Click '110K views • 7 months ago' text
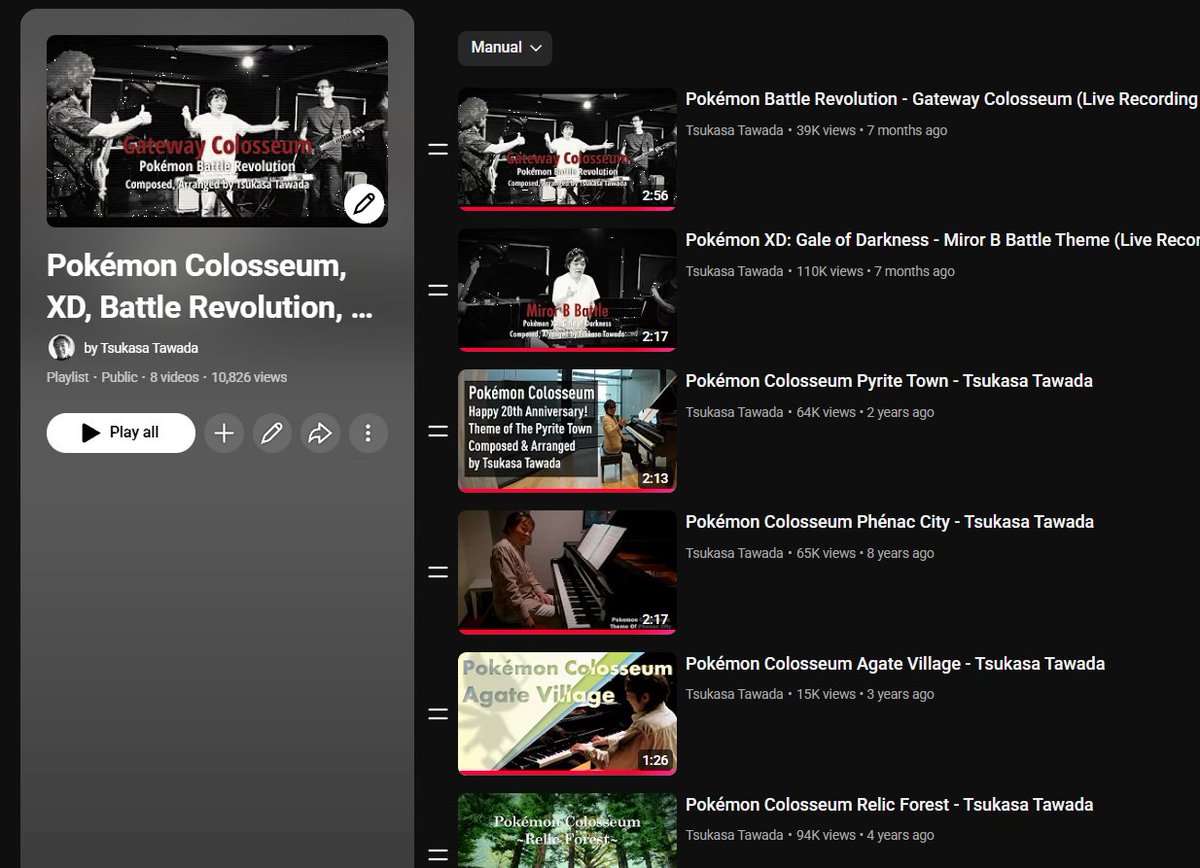The width and height of the screenshot is (1200, 868). 875,271
